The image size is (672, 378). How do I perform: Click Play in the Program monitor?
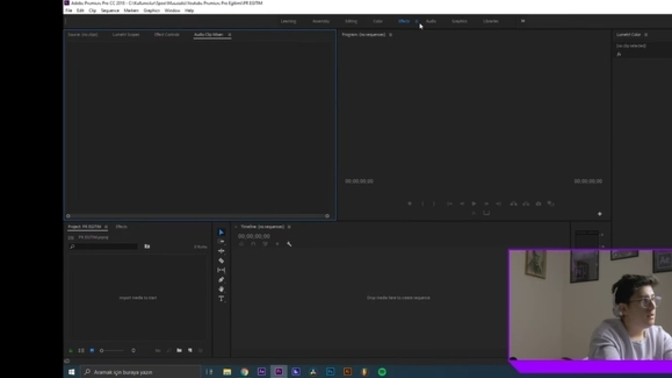click(x=474, y=204)
